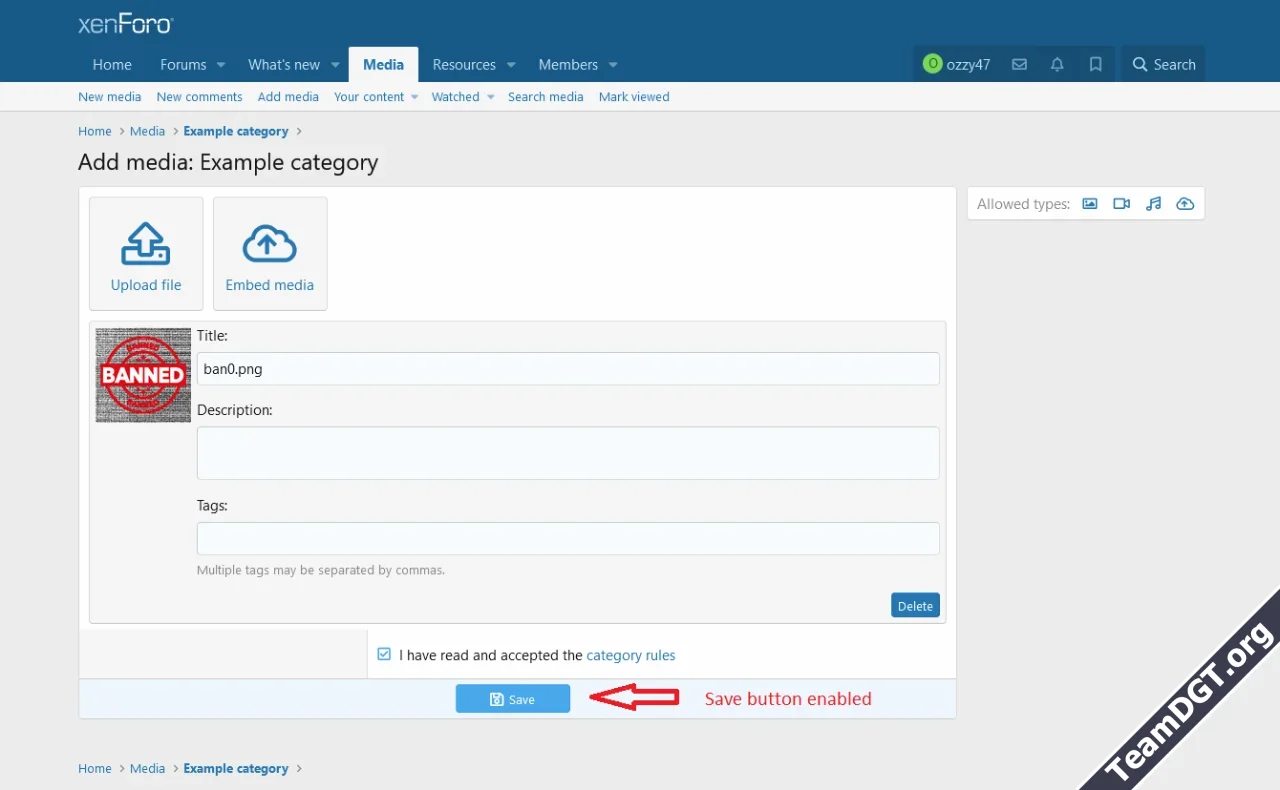
Task: View alerts via the bell icon
Action: point(1057,64)
